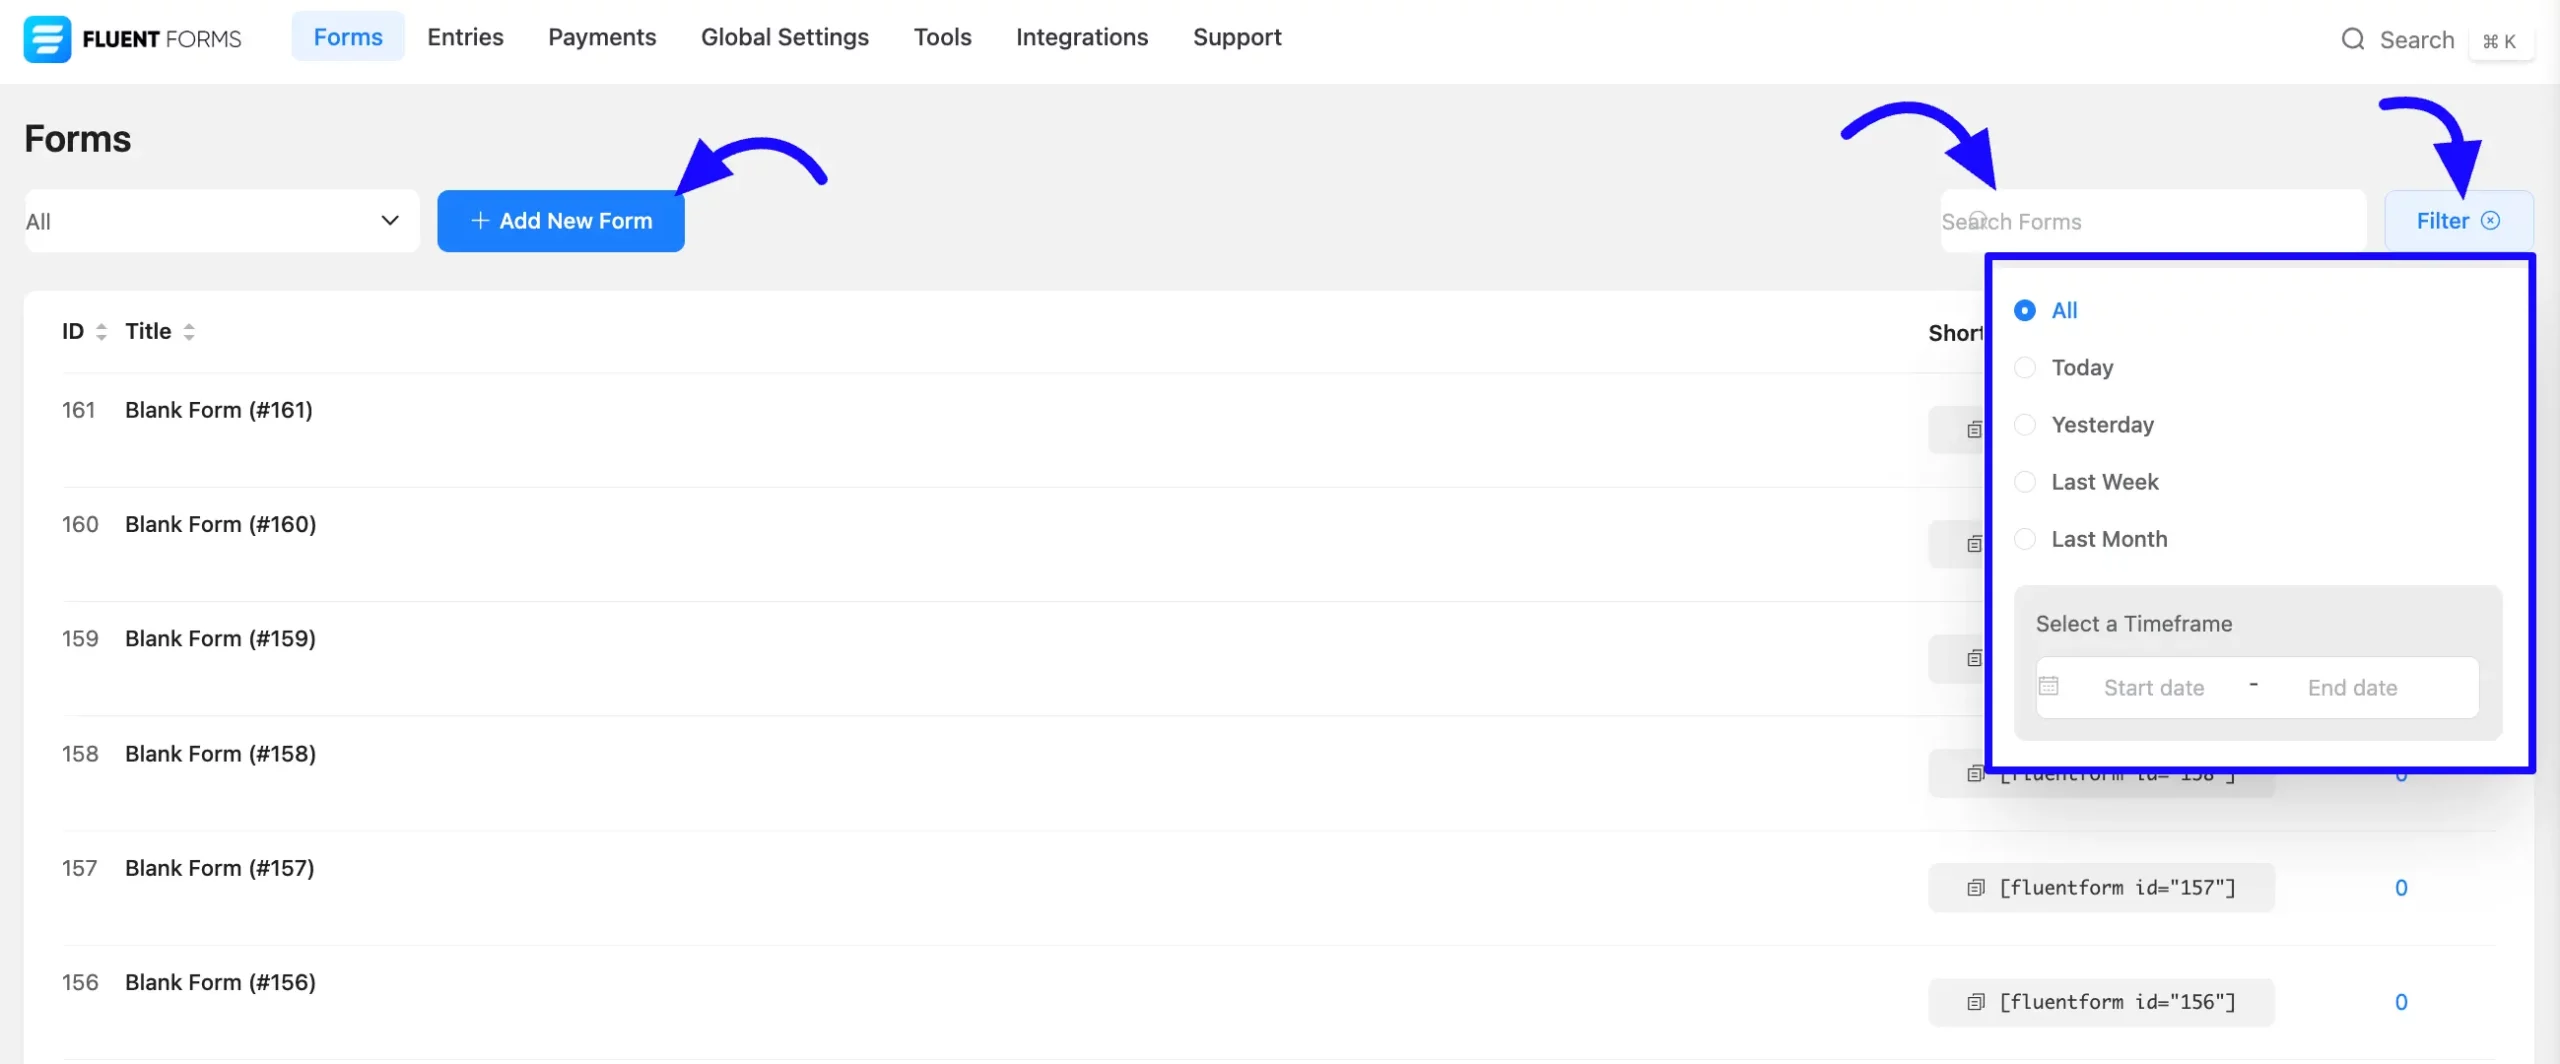2560x1064 pixels.
Task: Sort forms by Title column arrows
Action: coord(189,332)
